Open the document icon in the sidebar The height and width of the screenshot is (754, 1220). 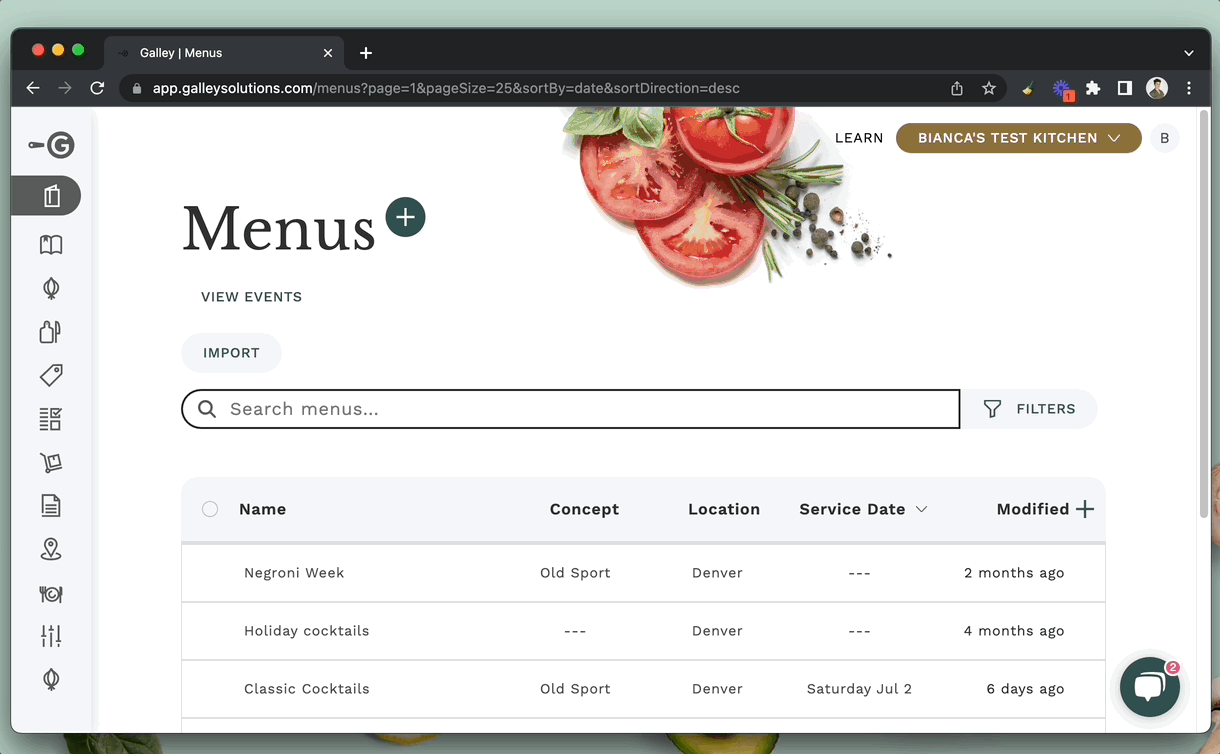(50, 505)
